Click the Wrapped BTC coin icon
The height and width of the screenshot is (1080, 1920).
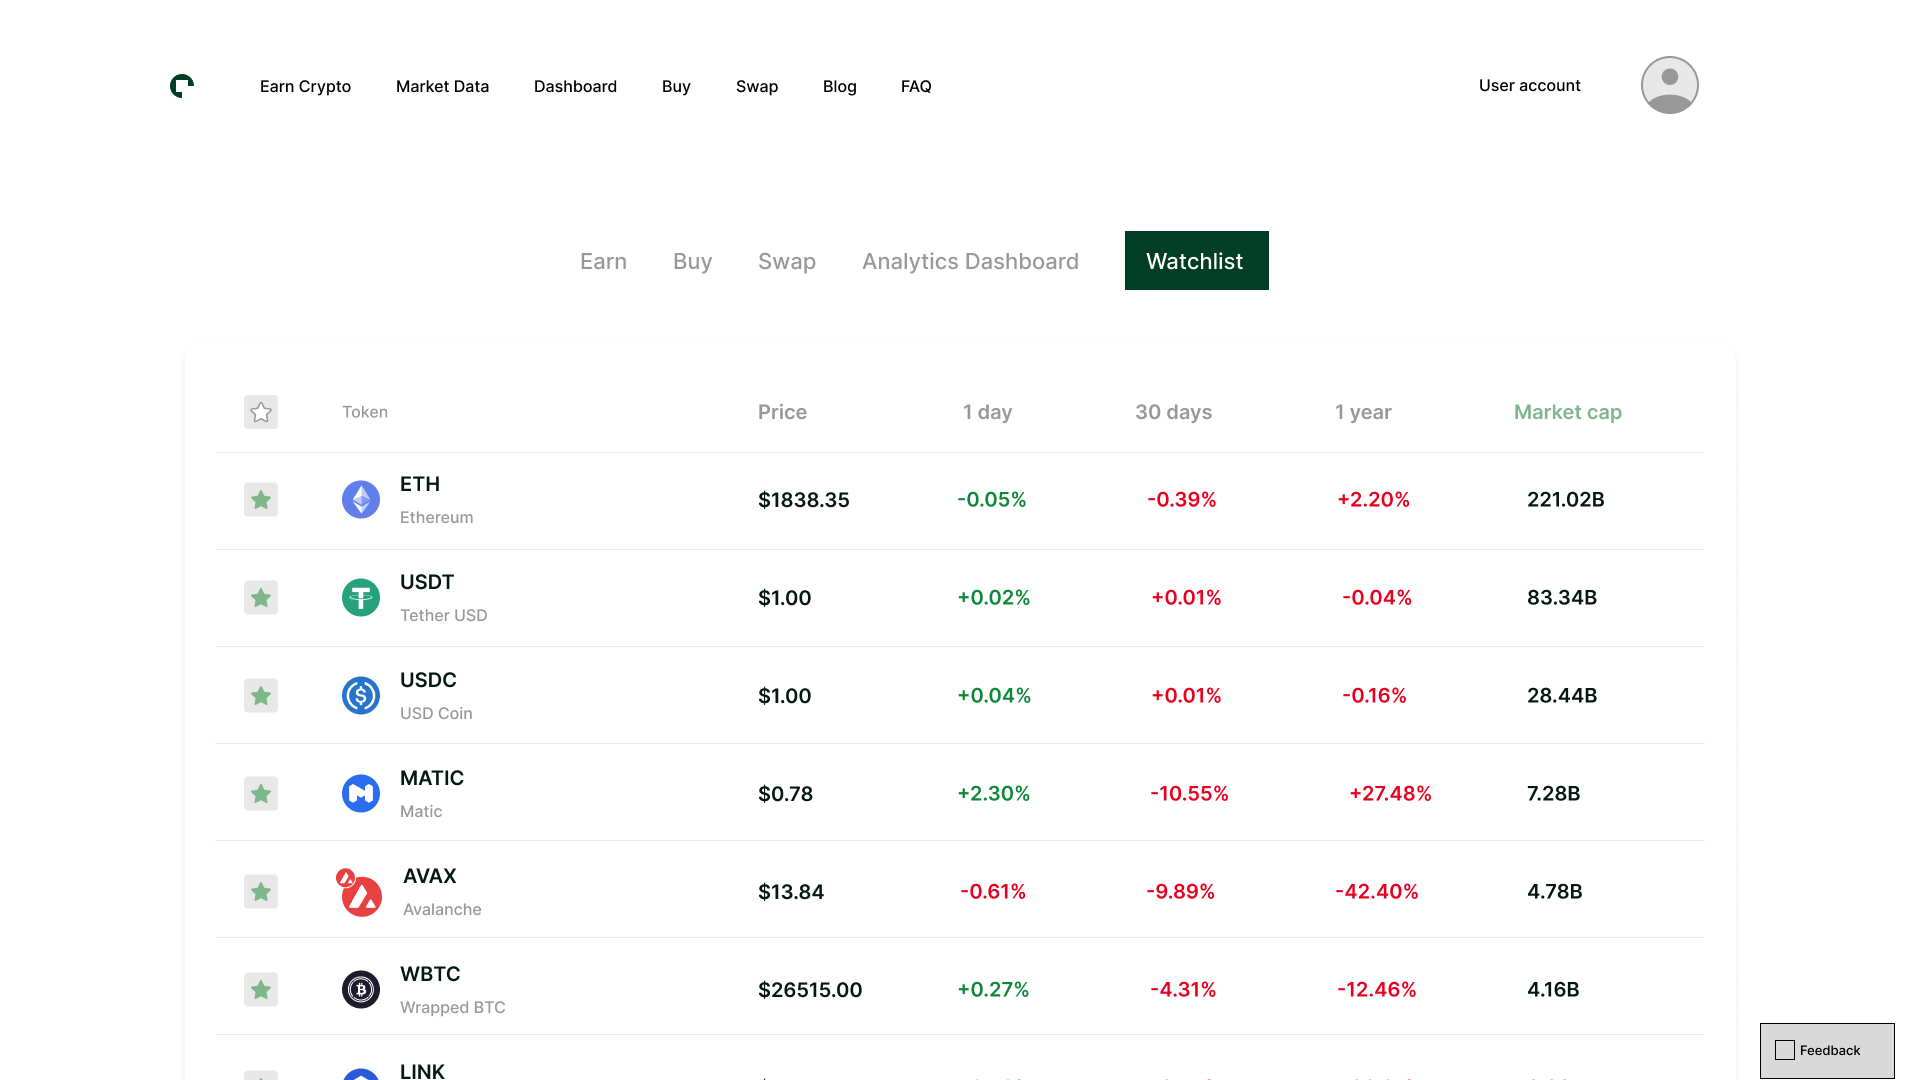tap(361, 989)
